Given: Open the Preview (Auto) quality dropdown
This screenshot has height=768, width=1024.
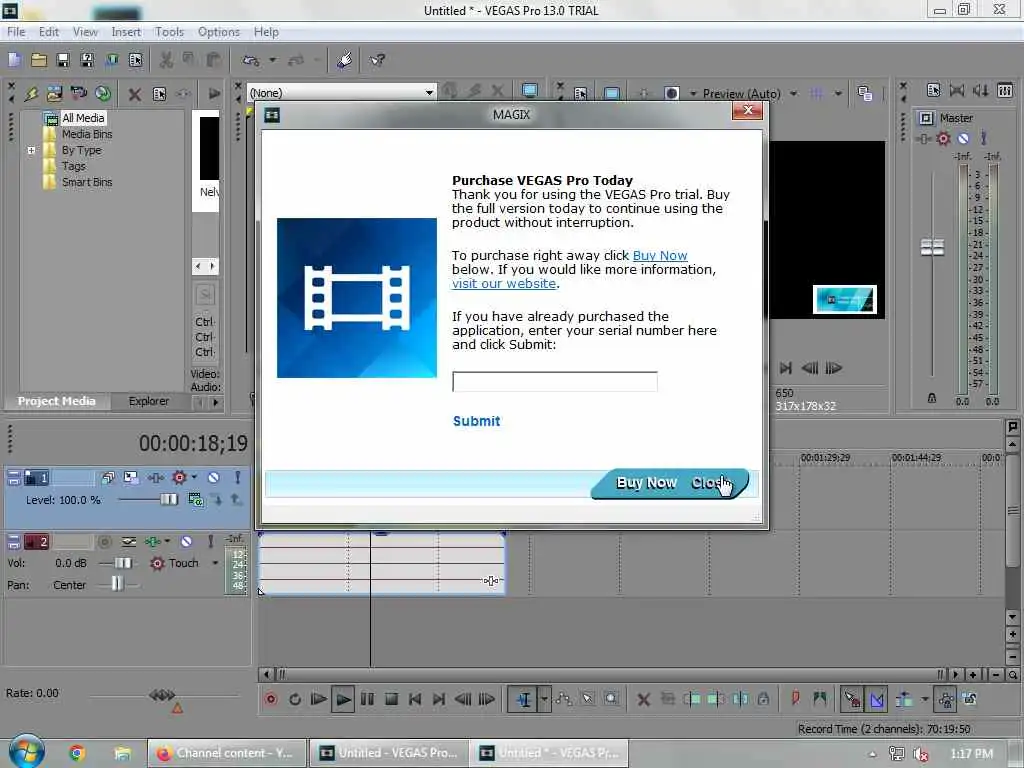Looking at the screenshot, I should [793, 94].
